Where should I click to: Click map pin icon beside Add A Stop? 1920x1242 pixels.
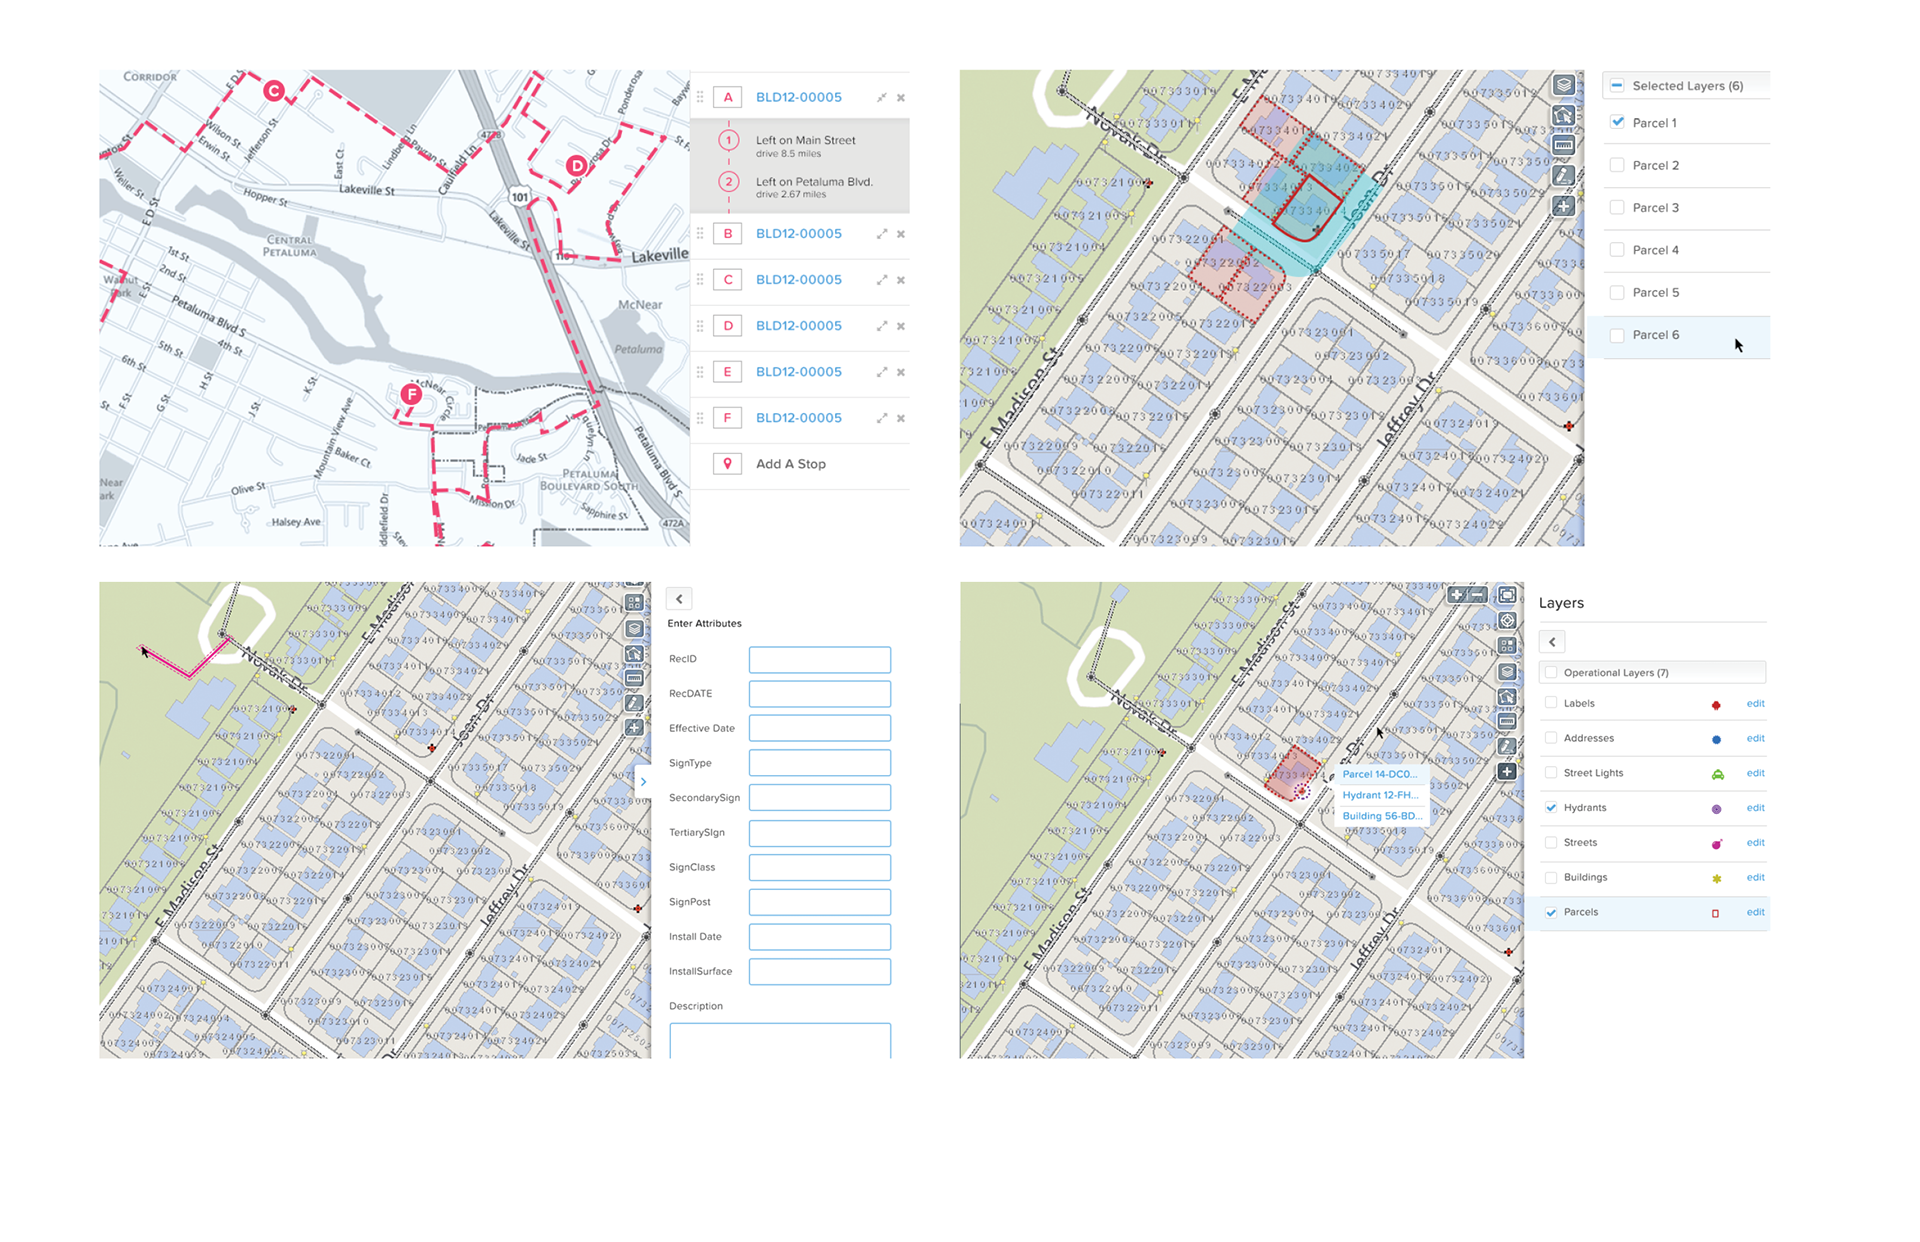[727, 464]
